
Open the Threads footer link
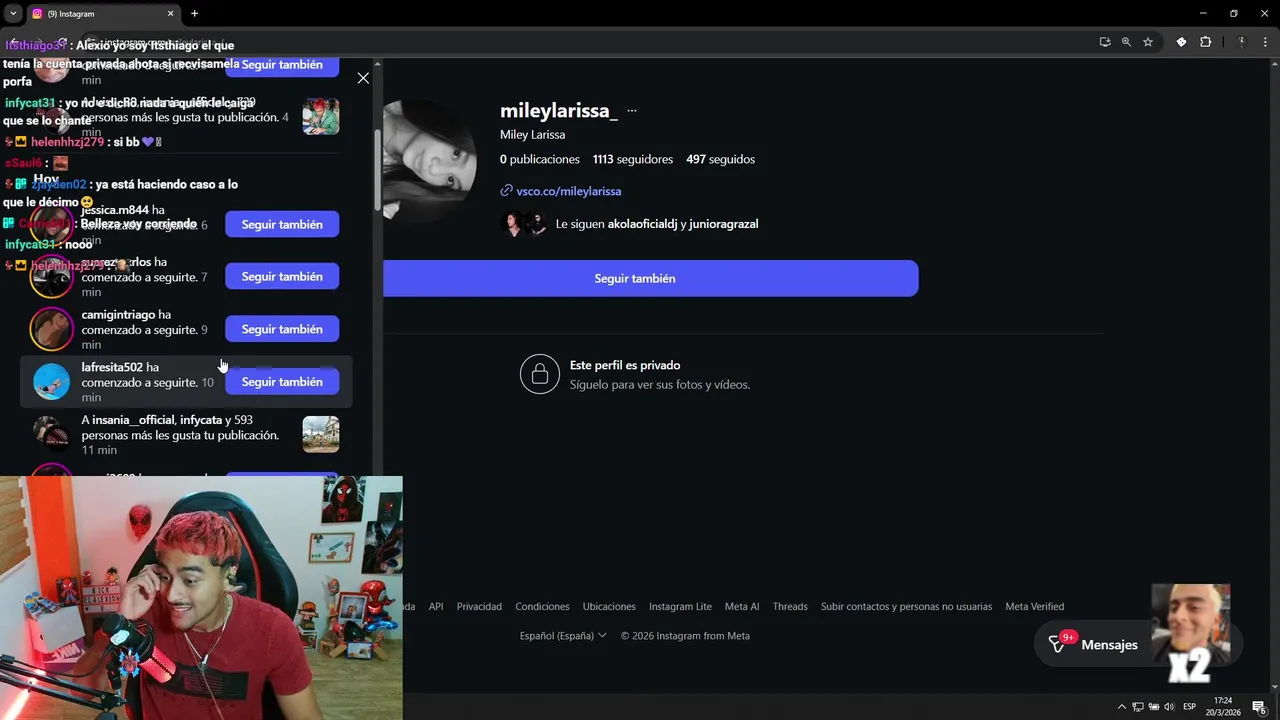click(x=790, y=606)
